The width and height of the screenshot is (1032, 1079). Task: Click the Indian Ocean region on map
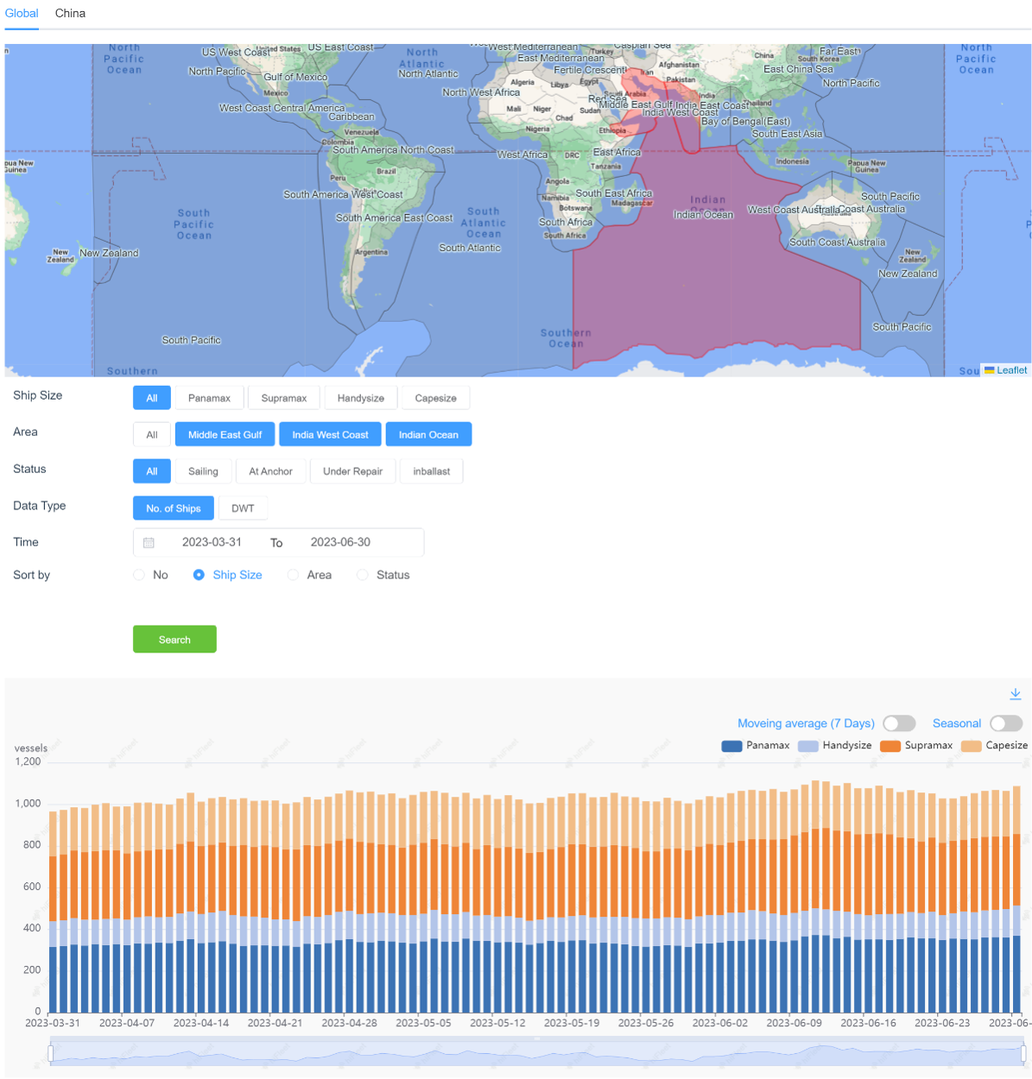click(703, 215)
